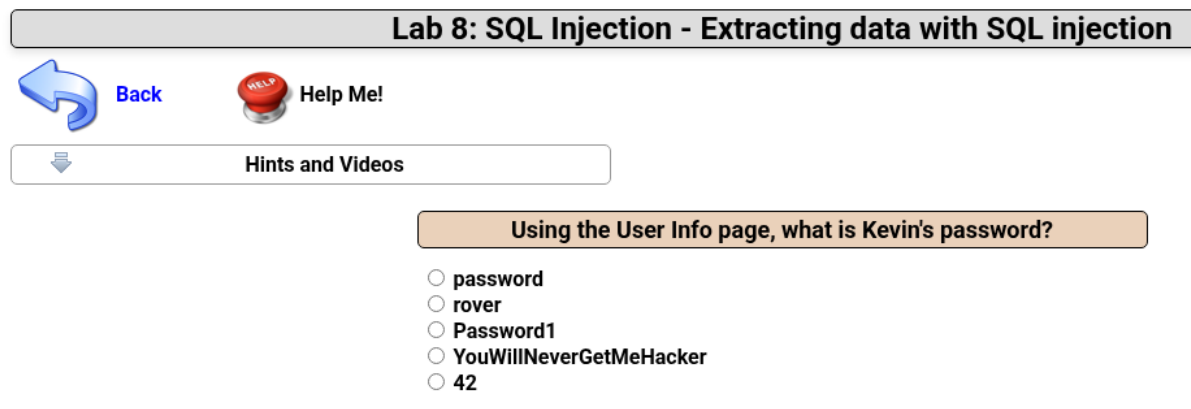Select the 'password' radio button

(435, 278)
